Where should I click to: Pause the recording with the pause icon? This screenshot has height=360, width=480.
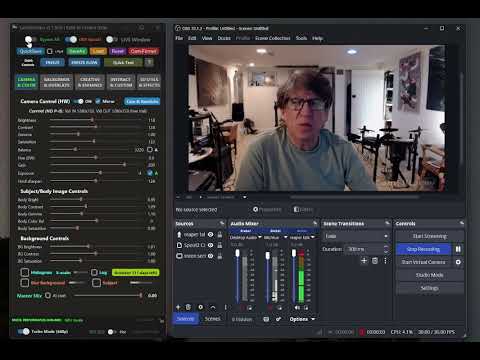[x=458, y=249]
